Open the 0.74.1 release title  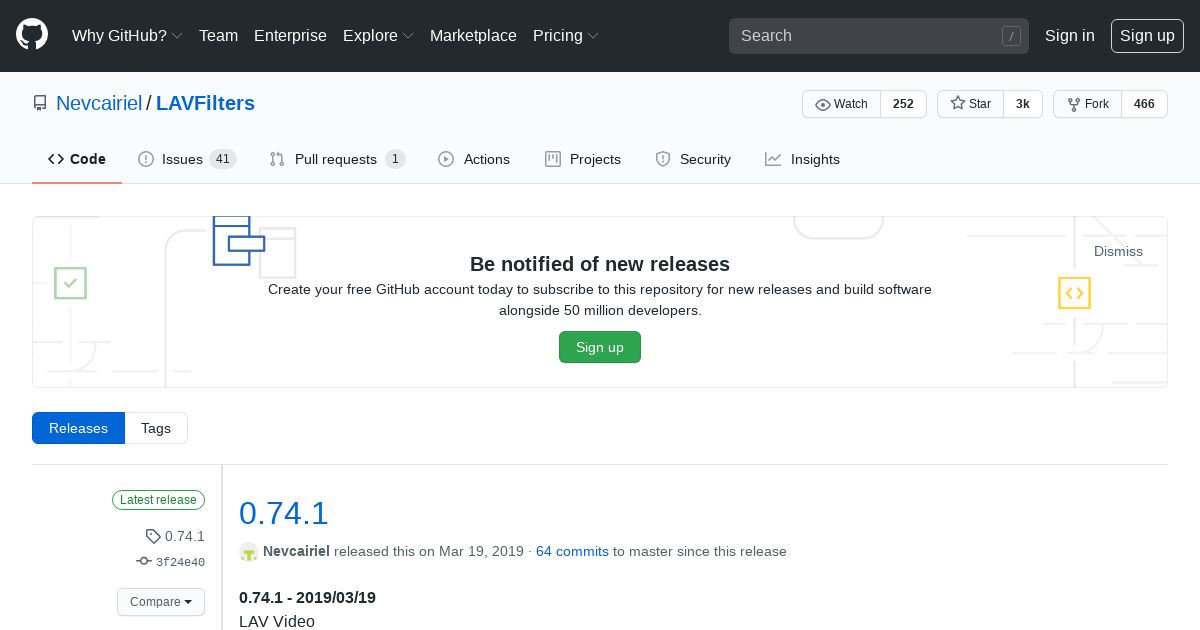[x=284, y=513]
